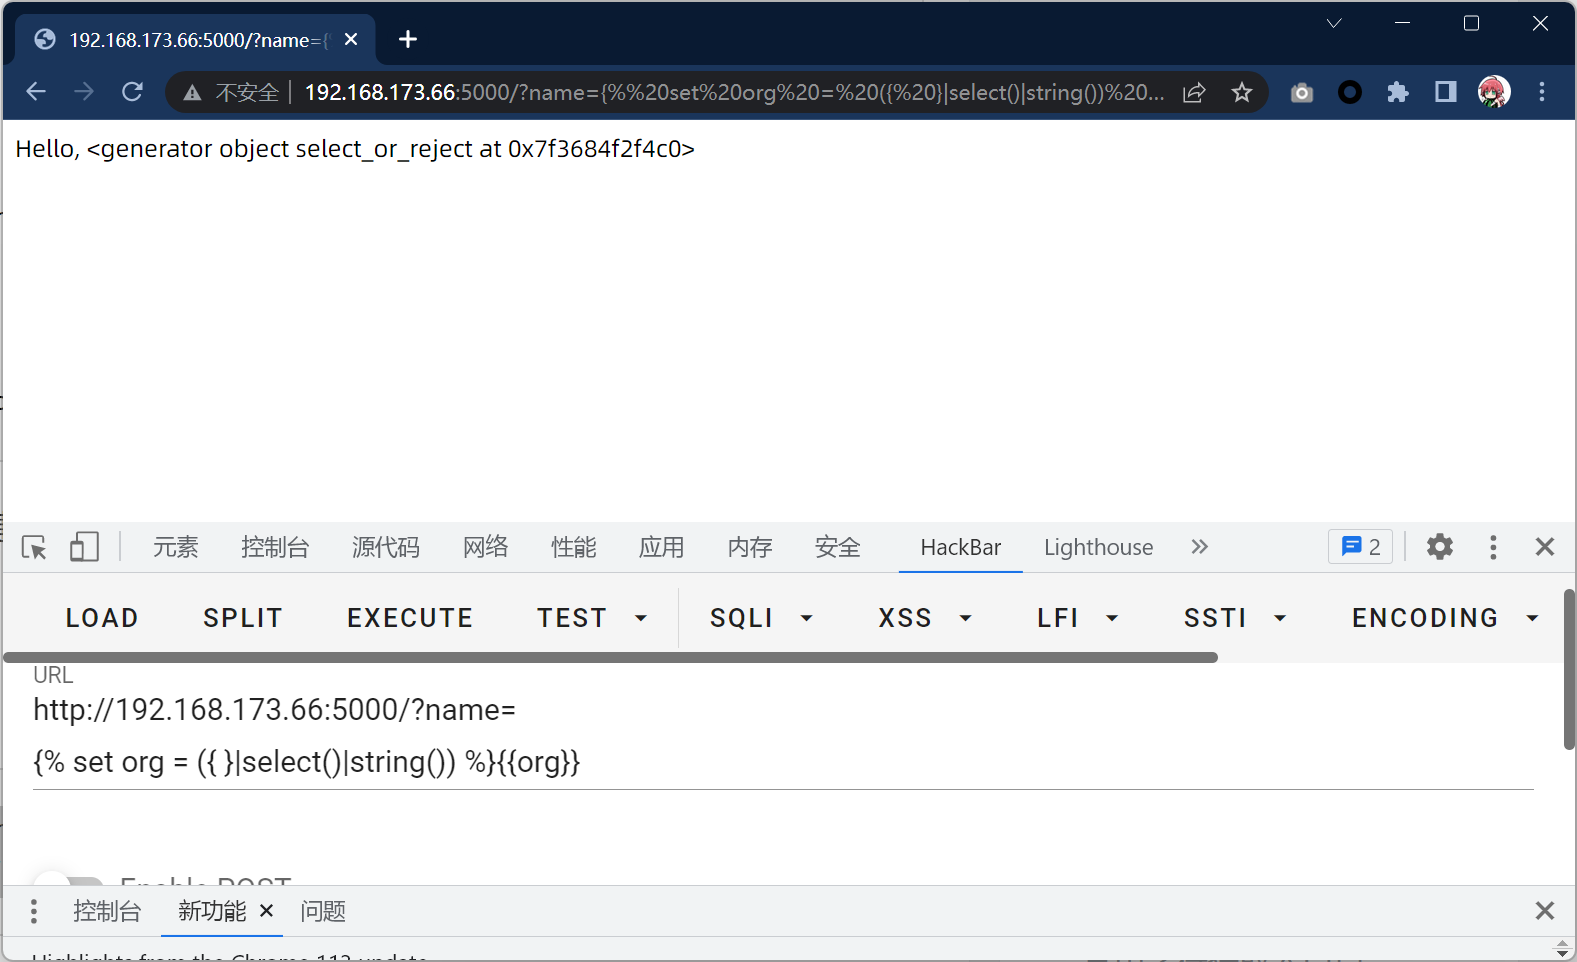Toggle the browser side panel icon
The height and width of the screenshot is (962, 1577).
tap(1445, 93)
